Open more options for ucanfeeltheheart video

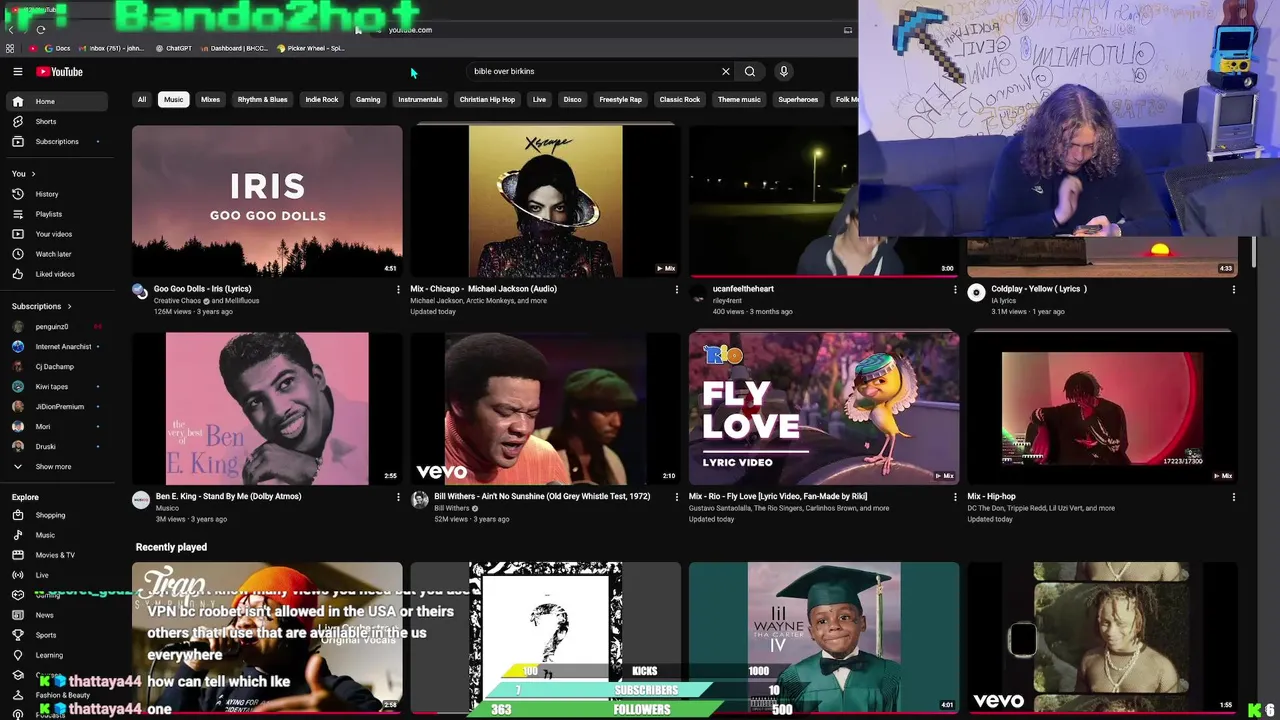pyautogui.click(x=955, y=289)
